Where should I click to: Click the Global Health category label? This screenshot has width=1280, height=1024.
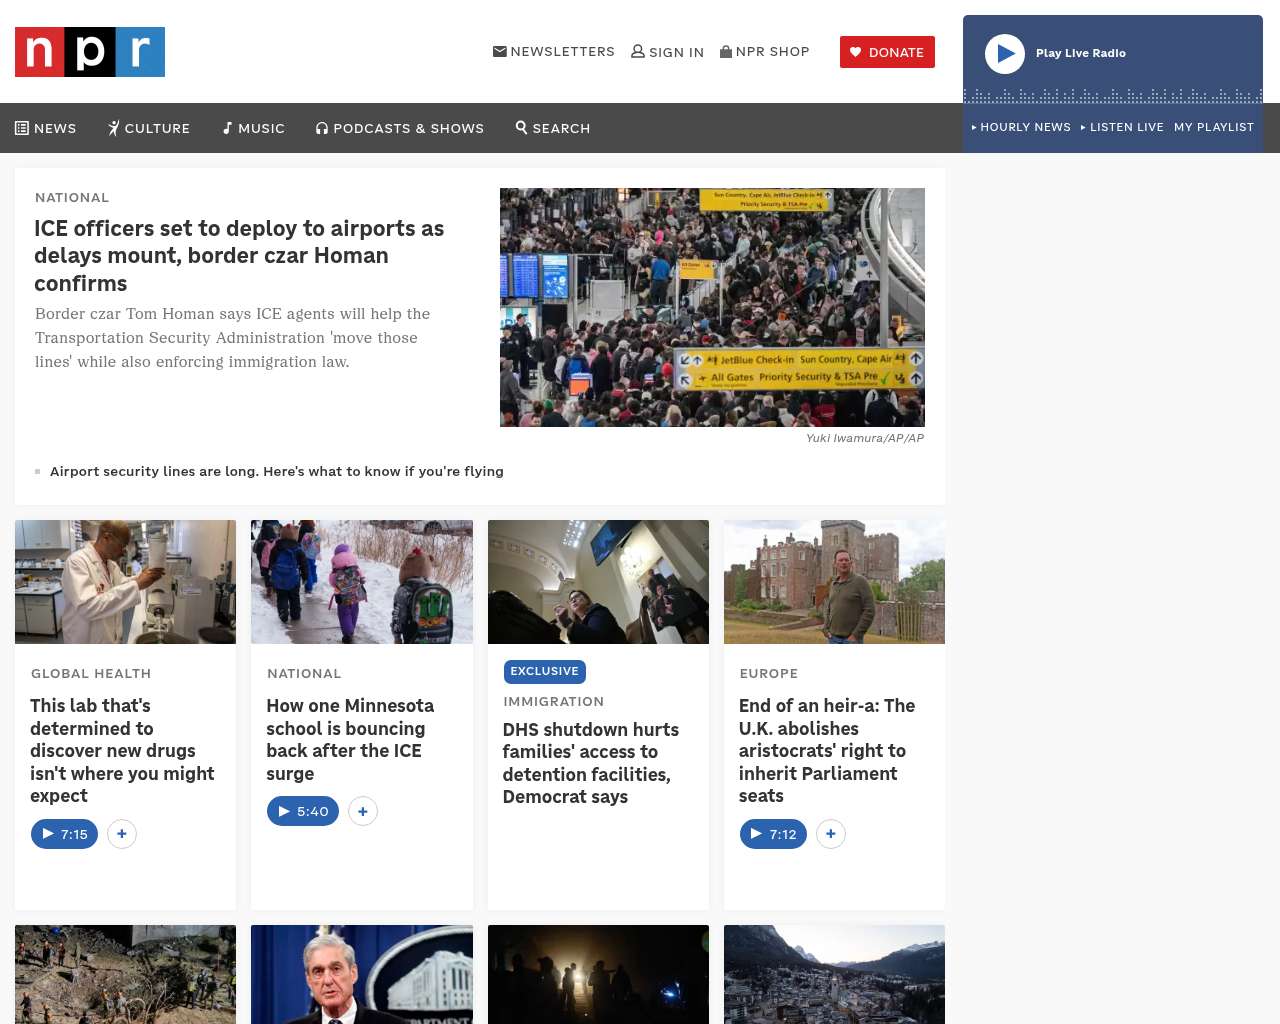click(91, 673)
